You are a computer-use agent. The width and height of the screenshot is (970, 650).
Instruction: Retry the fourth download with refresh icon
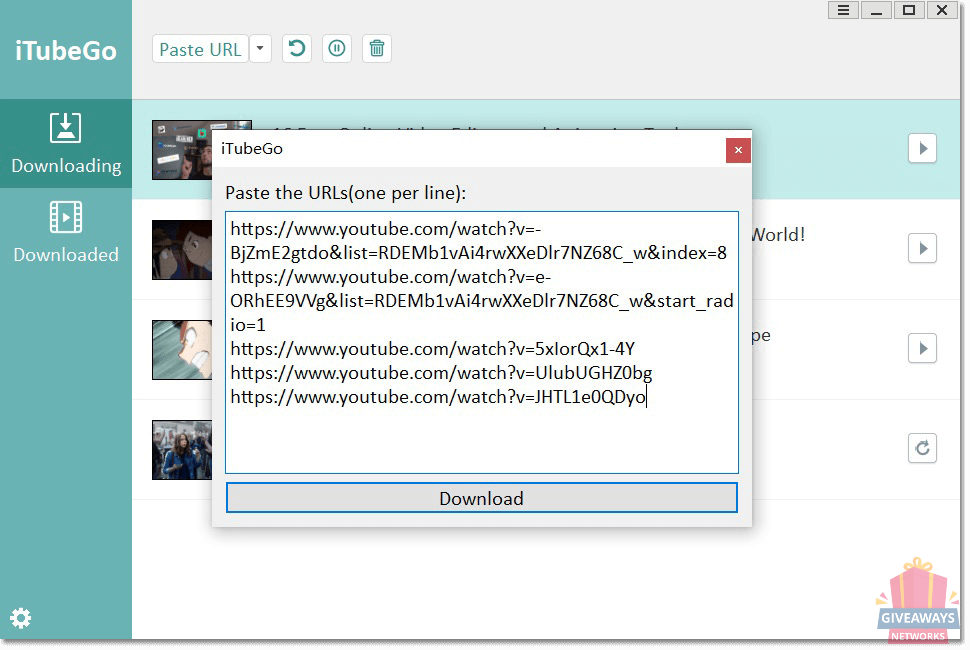click(922, 448)
